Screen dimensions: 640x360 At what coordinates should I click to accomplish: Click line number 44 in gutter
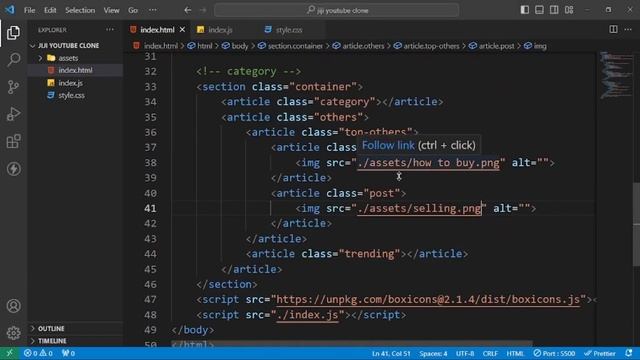tap(150, 254)
